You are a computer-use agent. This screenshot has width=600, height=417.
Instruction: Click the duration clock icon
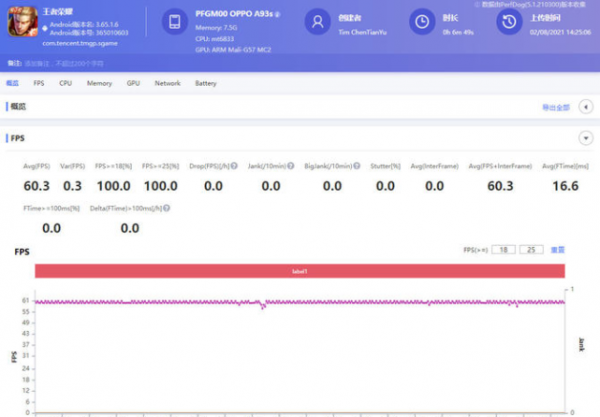(422, 22)
